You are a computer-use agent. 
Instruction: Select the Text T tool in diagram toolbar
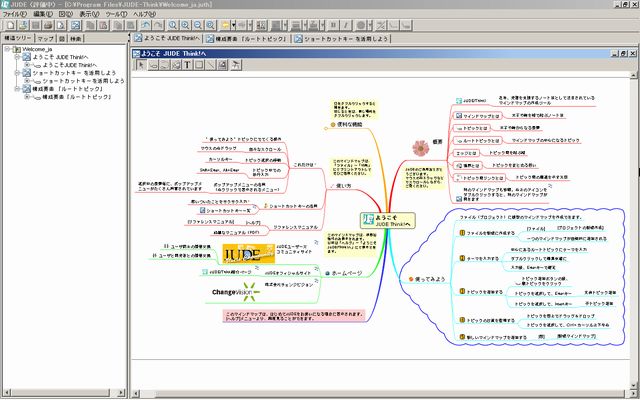pyautogui.click(x=187, y=64)
